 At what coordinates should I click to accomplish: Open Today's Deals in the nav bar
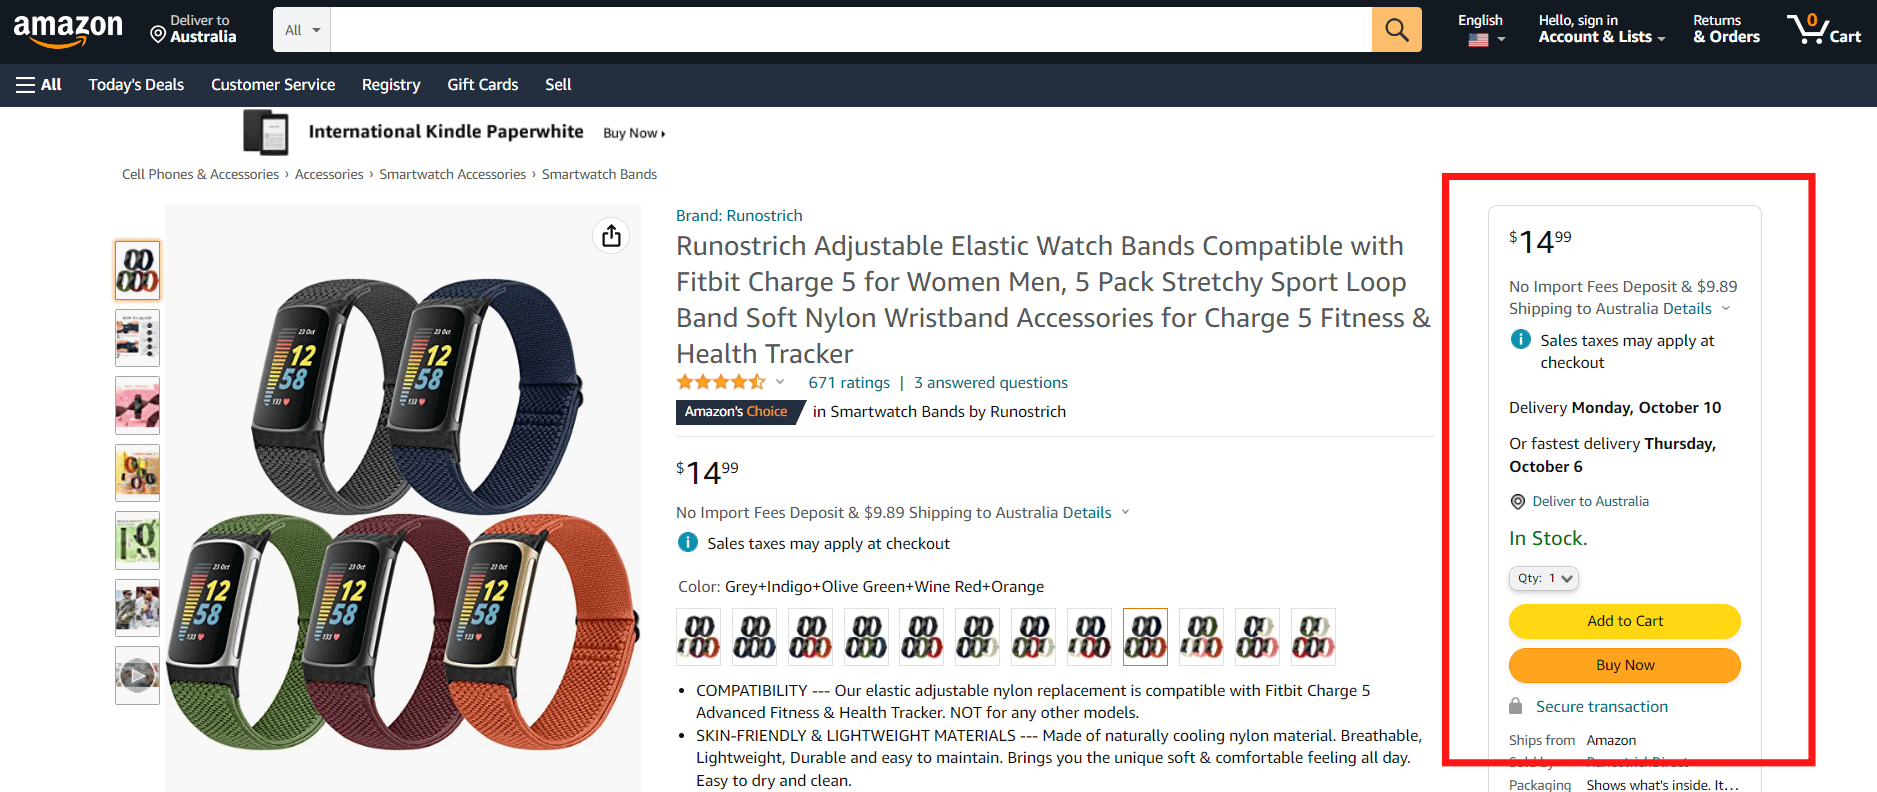click(x=136, y=85)
